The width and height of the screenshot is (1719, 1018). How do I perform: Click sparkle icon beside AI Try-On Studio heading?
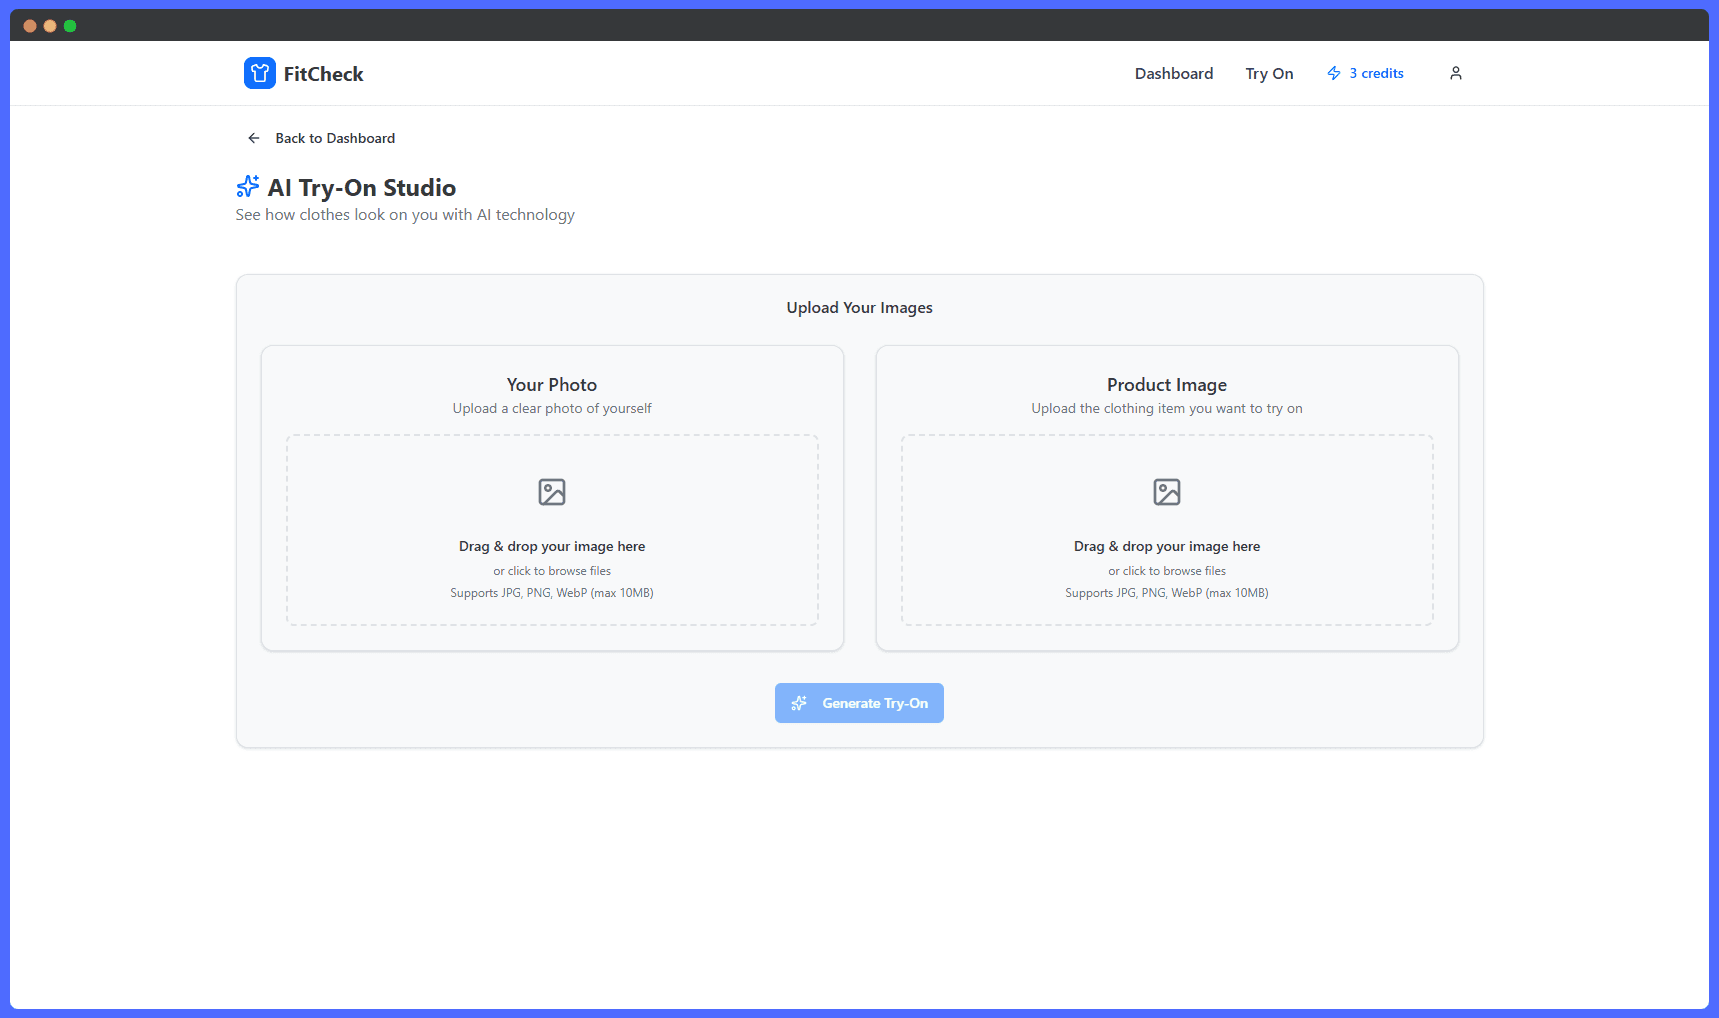[247, 187]
